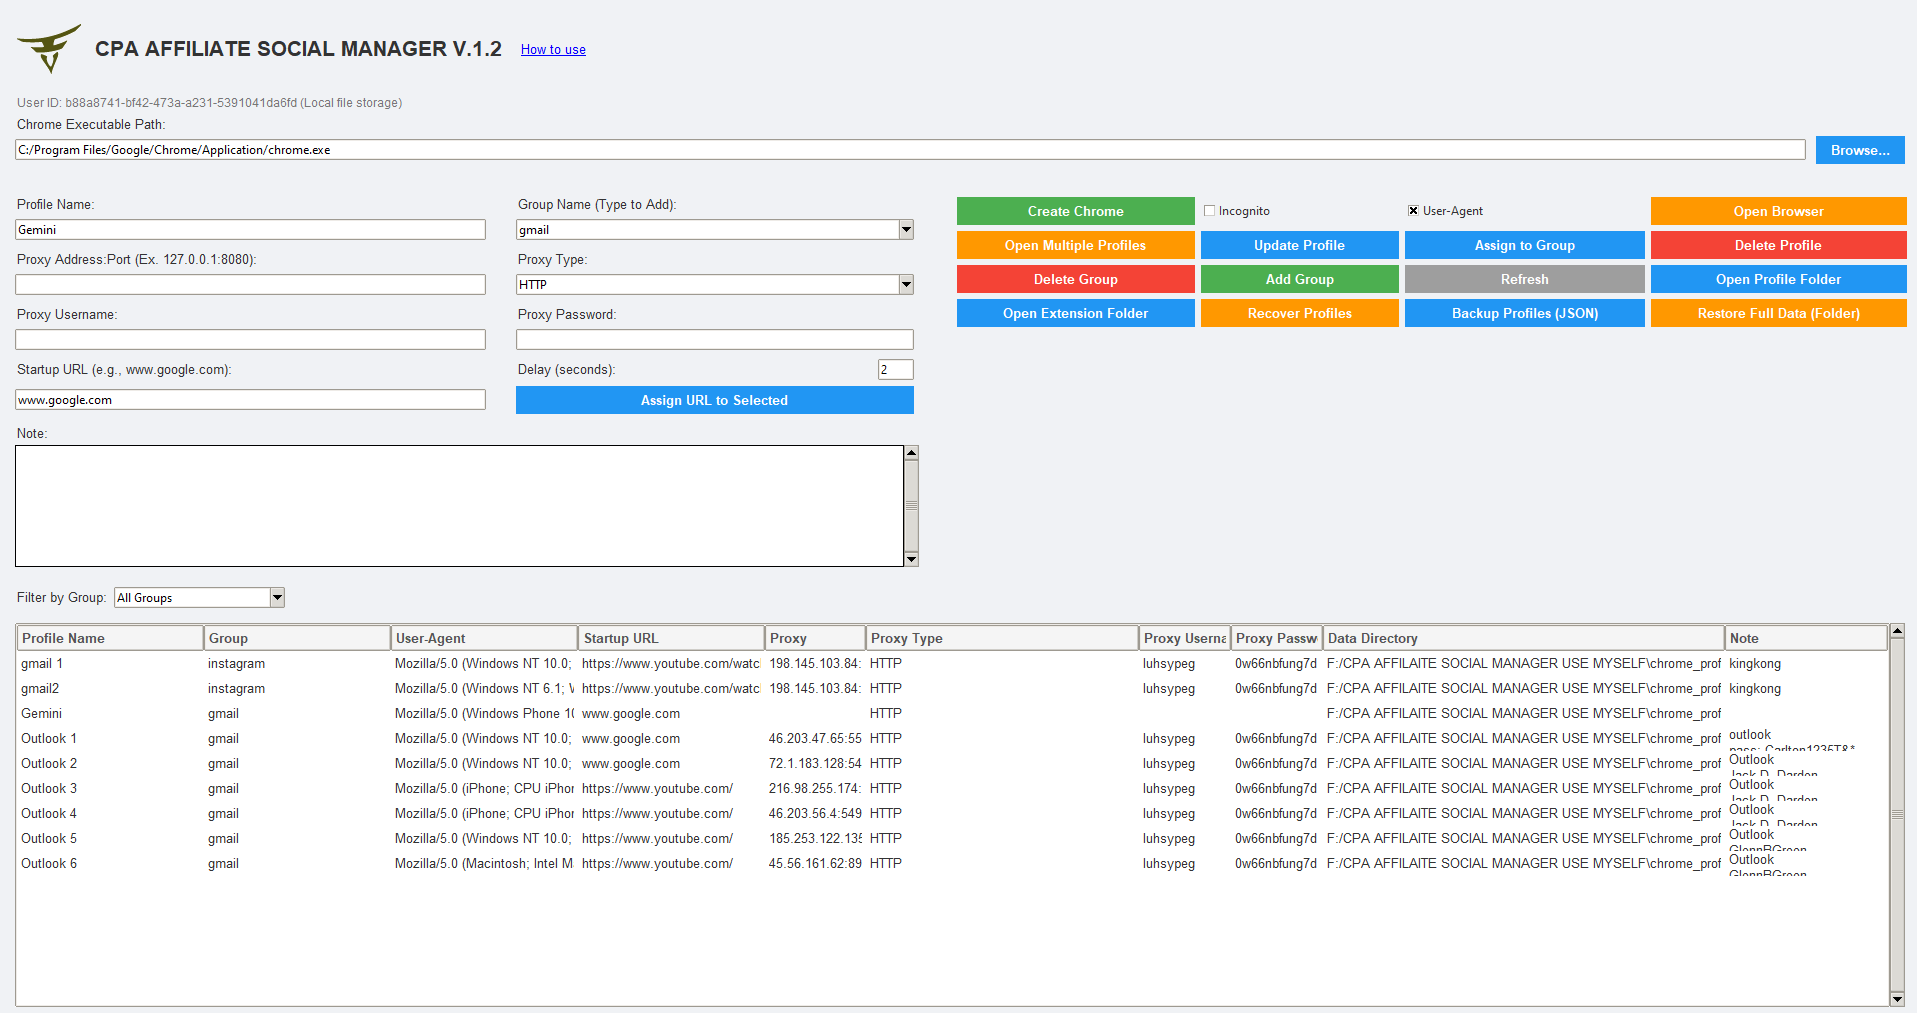Sort by Profile Name column header
This screenshot has width=1917, height=1013.
pyautogui.click(x=110, y=638)
